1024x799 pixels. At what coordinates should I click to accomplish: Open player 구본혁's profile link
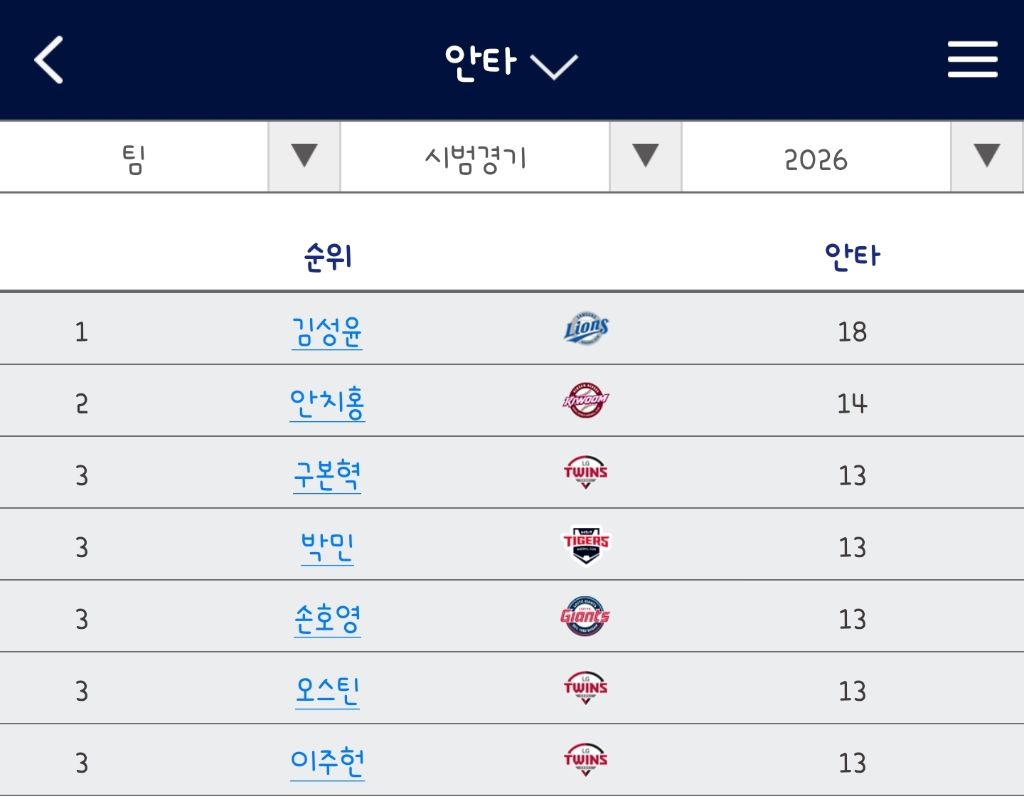(x=327, y=476)
